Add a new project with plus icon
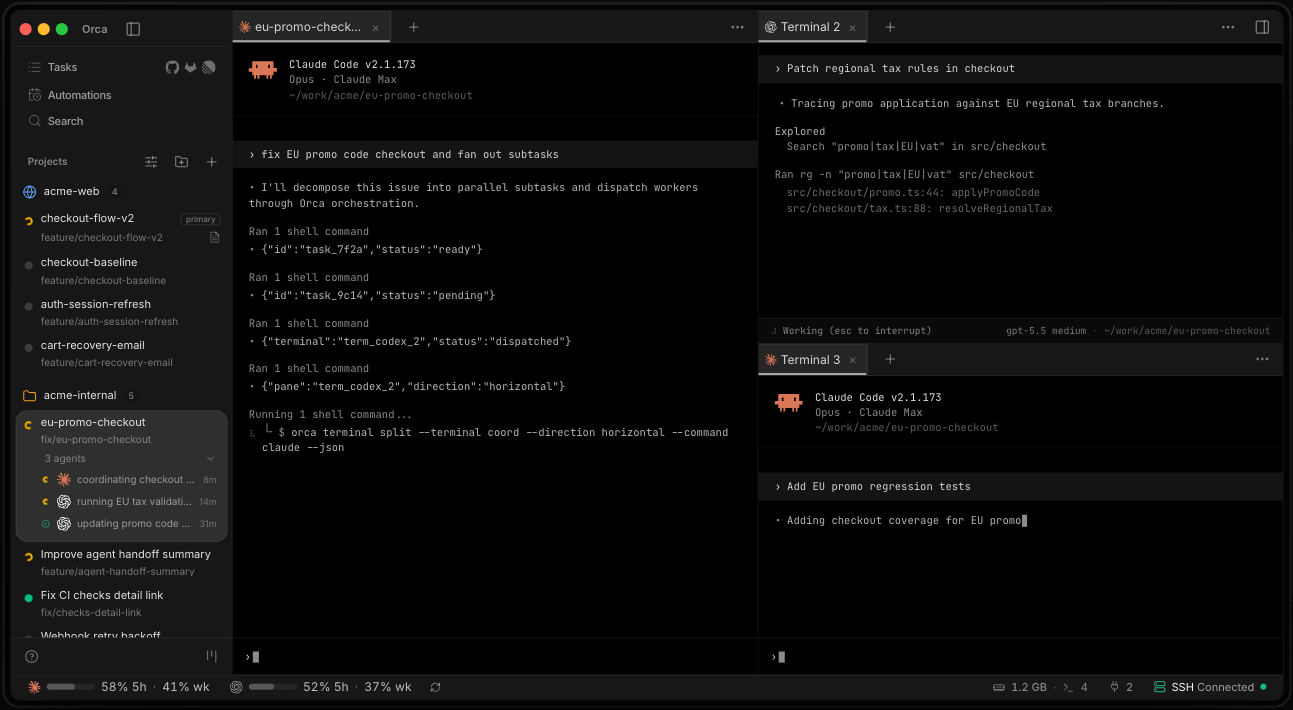 click(x=211, y=161)
